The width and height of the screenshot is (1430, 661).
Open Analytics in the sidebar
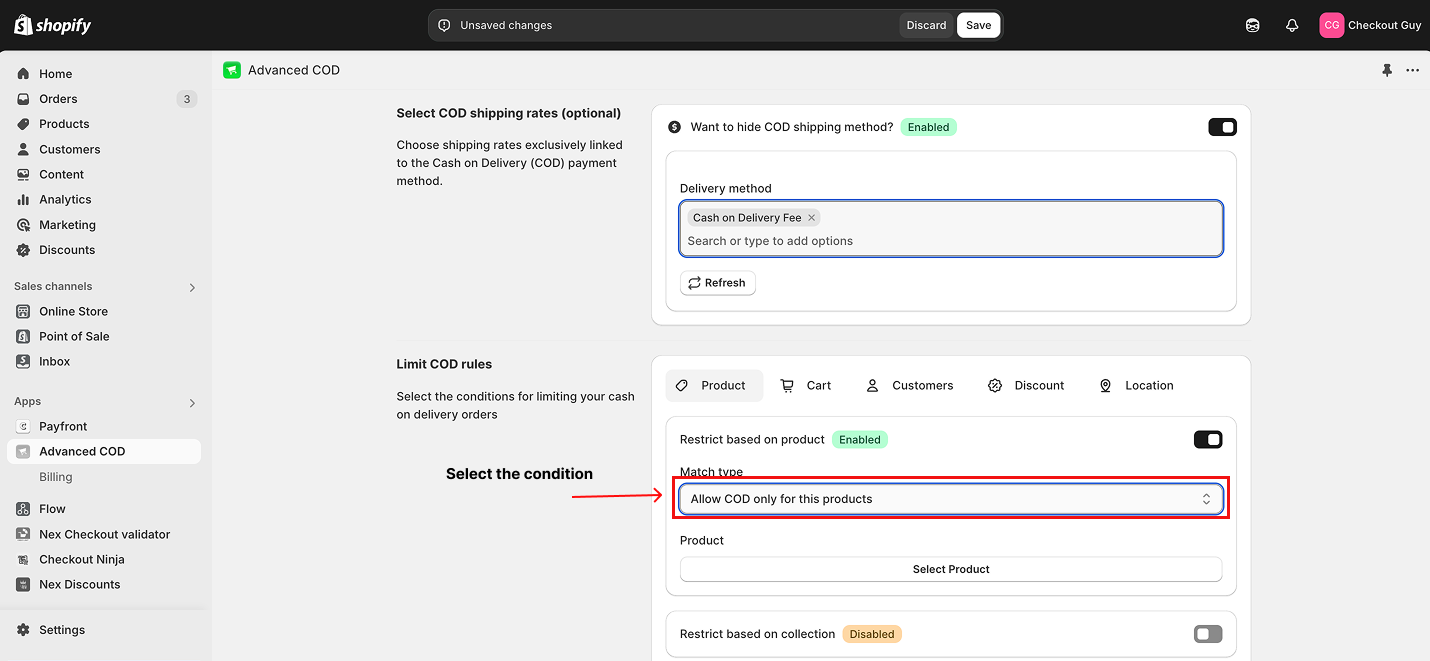pyautogui.click(x=65, y=200)
